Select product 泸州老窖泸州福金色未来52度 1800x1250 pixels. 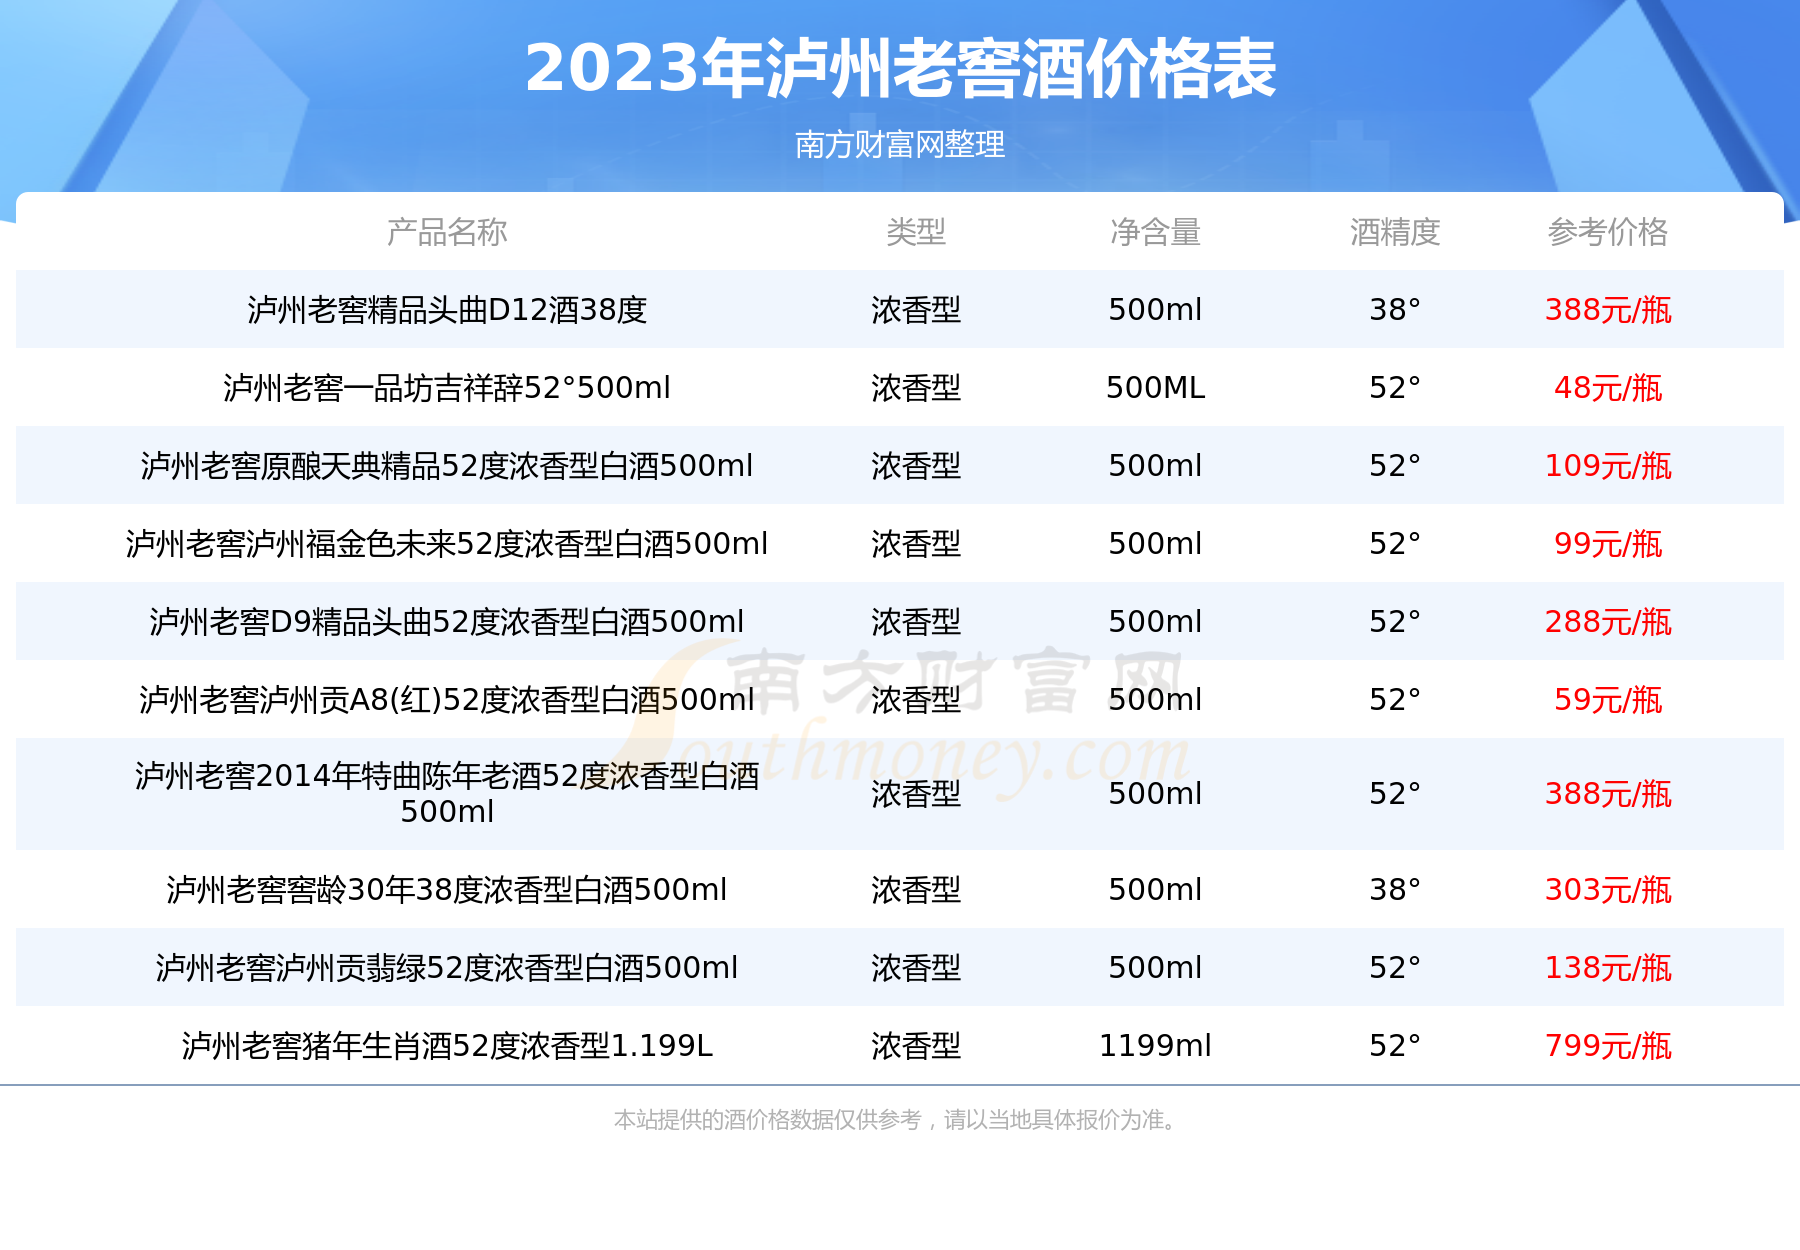click(x=447, y=544)
